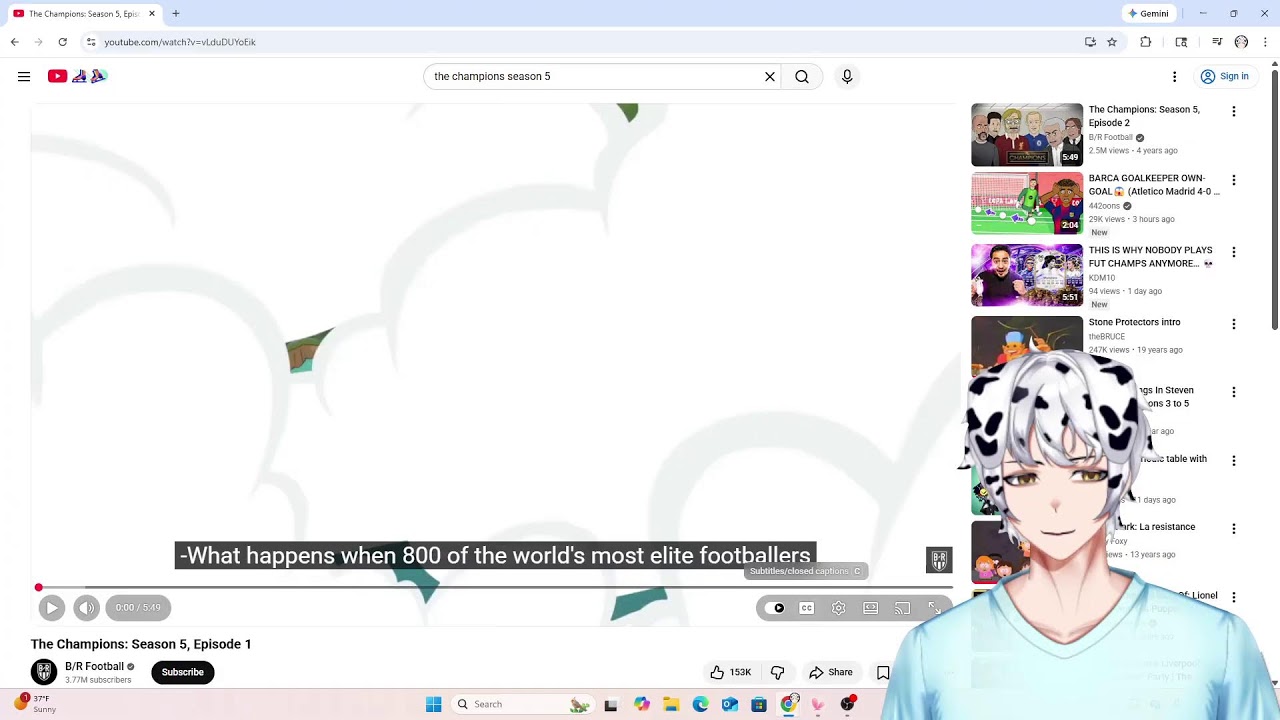
Task: Open YouTube settings three-dot menu beside Sign in
Action: click(1174, 76)
